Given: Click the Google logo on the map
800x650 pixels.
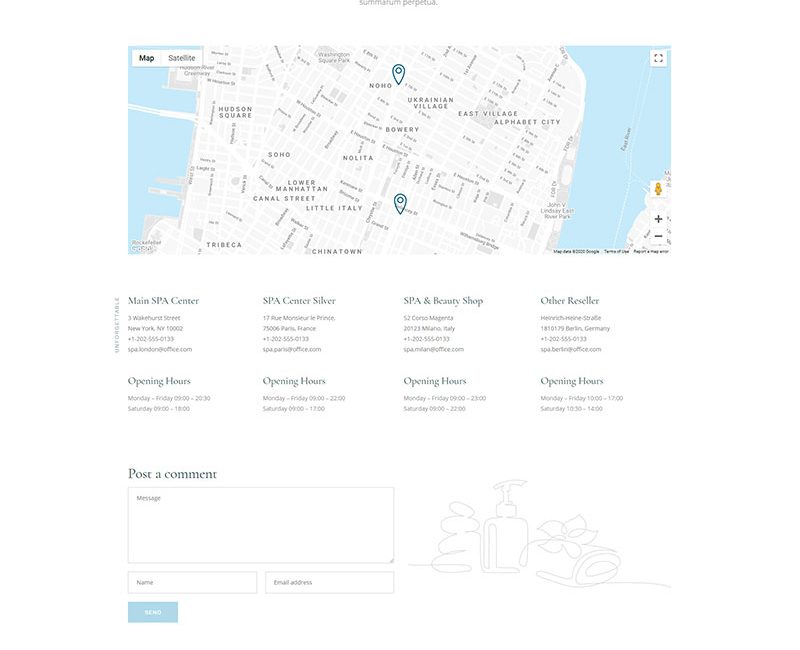Looking at the screenshot, I should (141, 249).
